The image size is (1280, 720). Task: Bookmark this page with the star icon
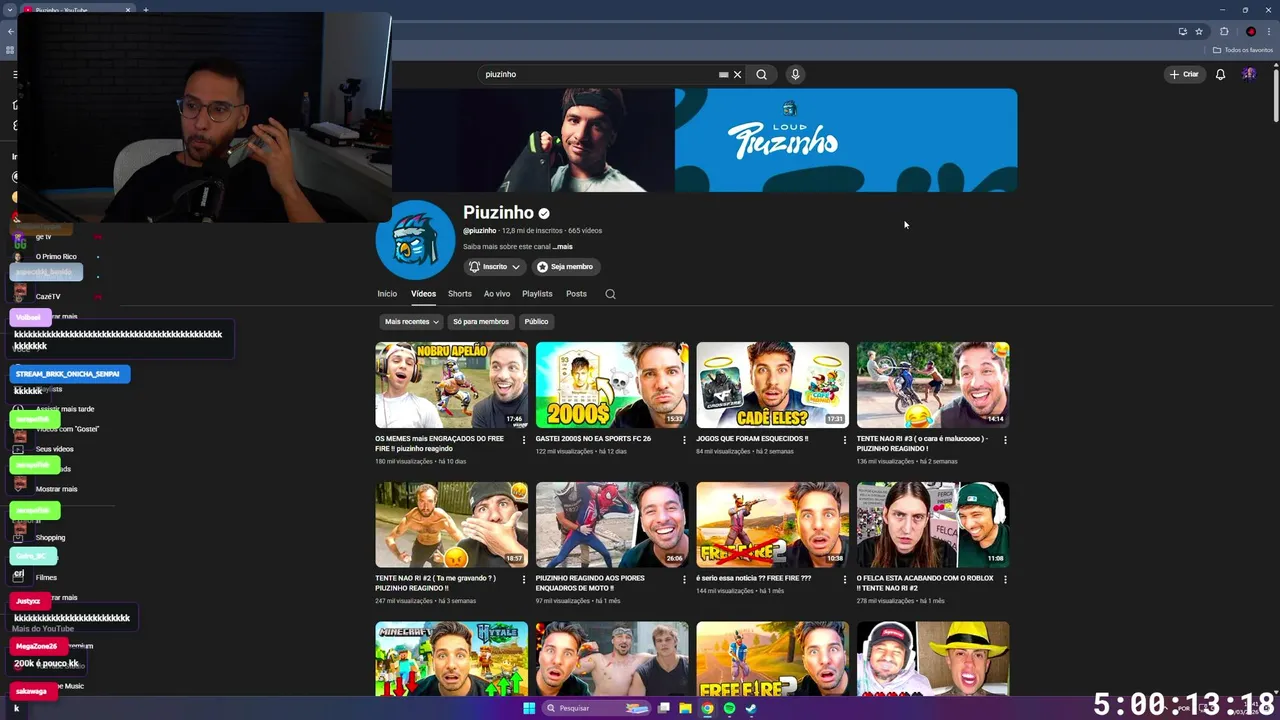tap(1199, 31)
